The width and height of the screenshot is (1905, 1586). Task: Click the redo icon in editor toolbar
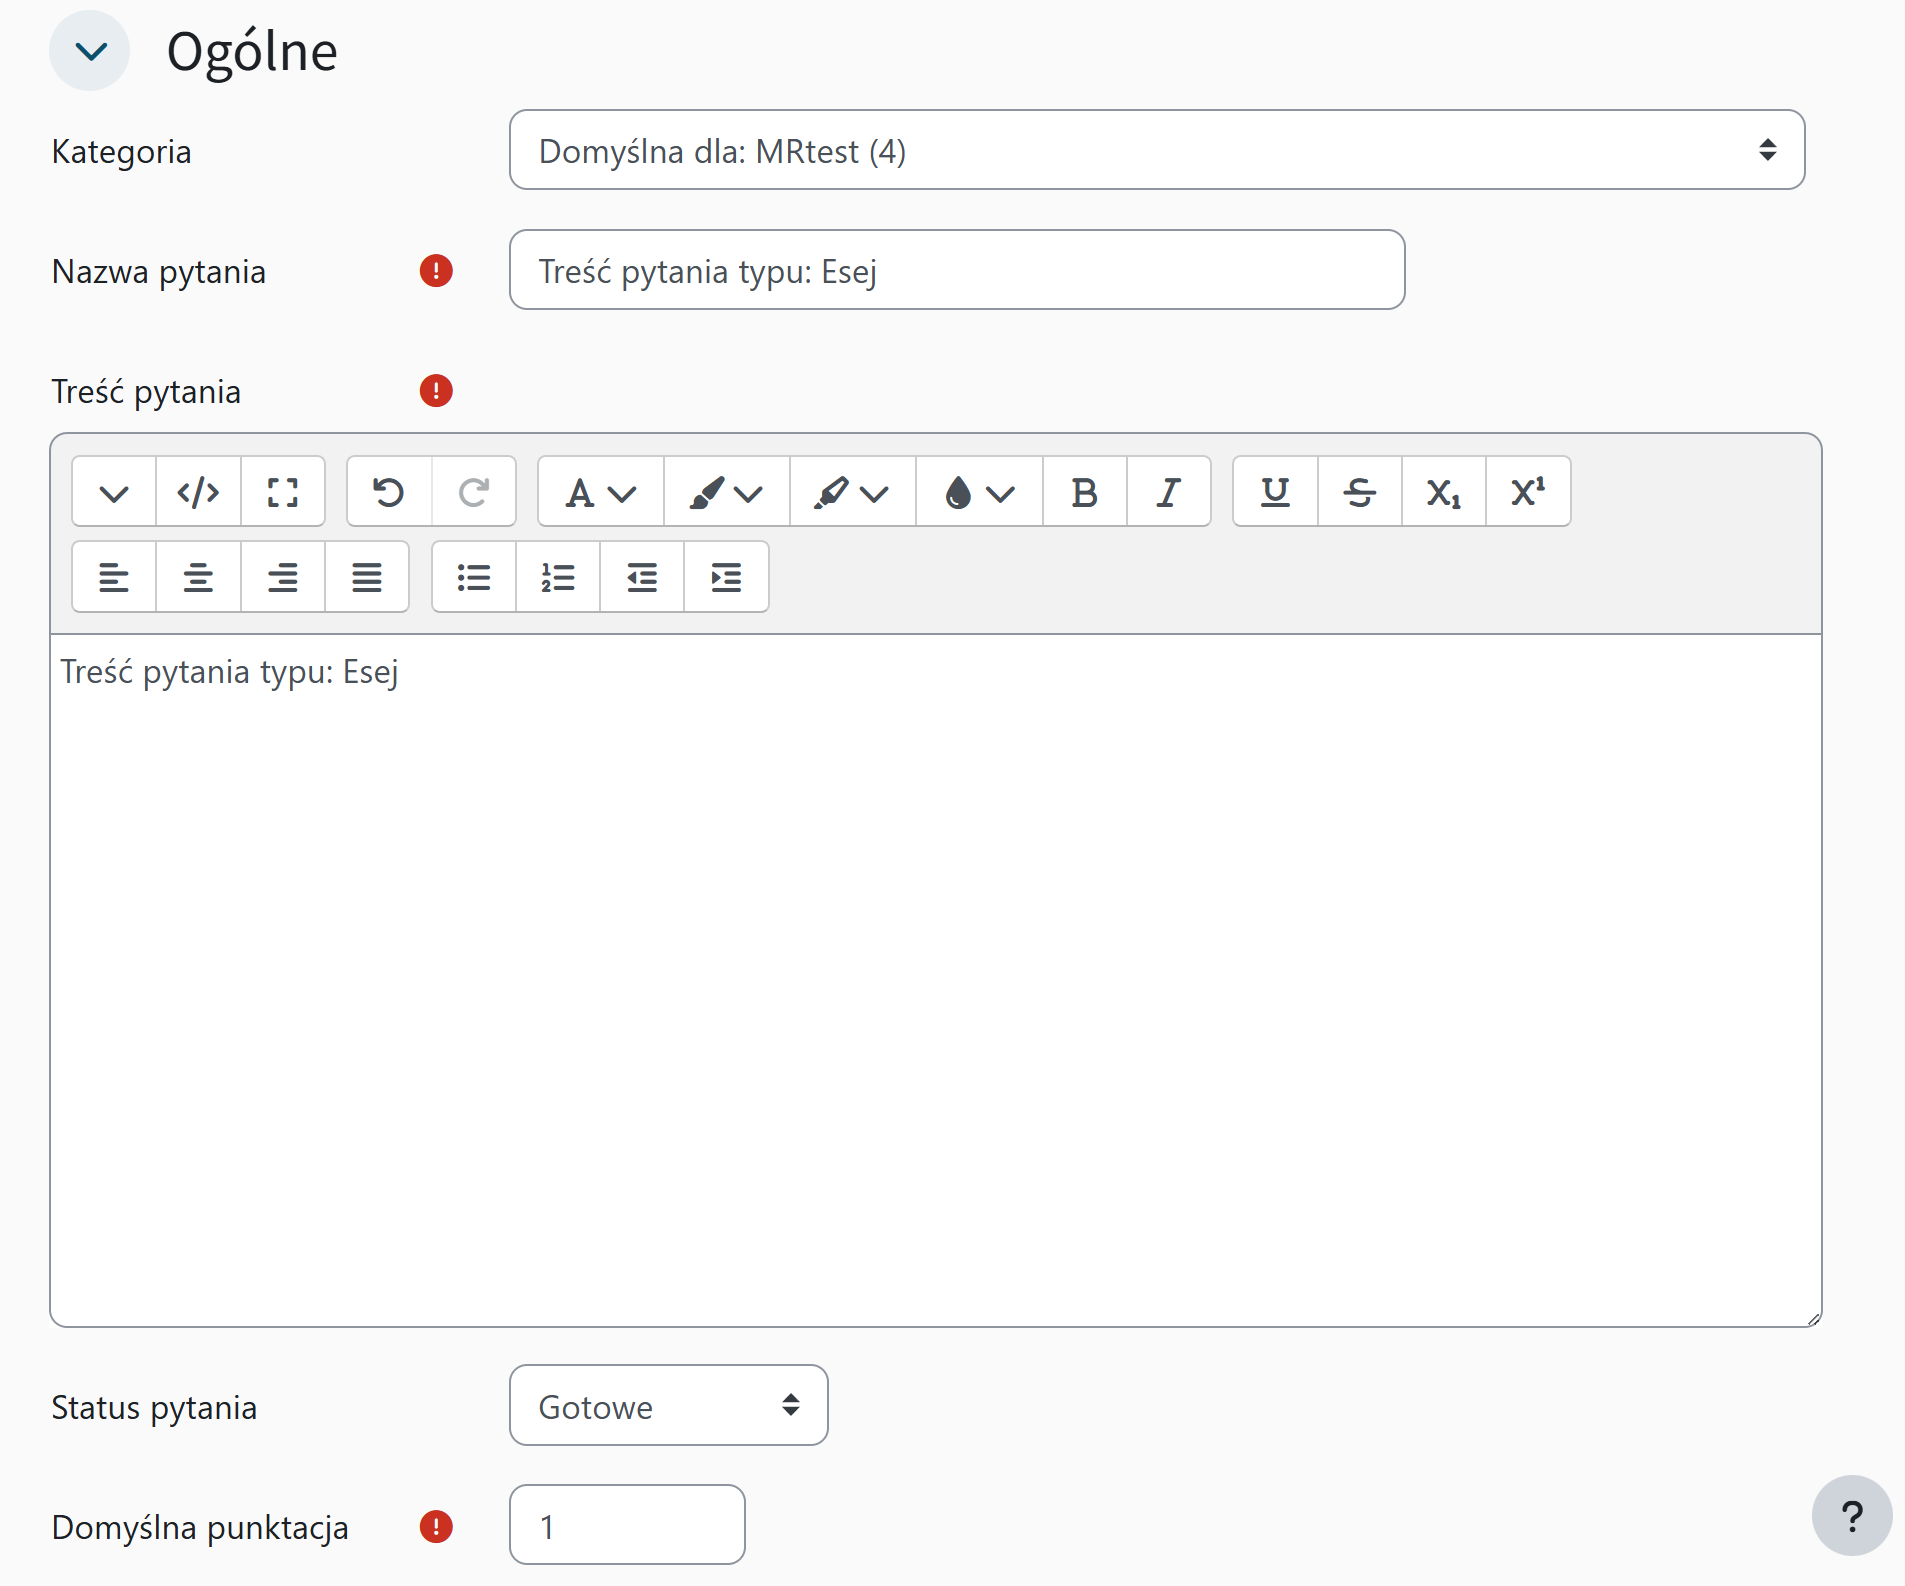tap(473, 492)
